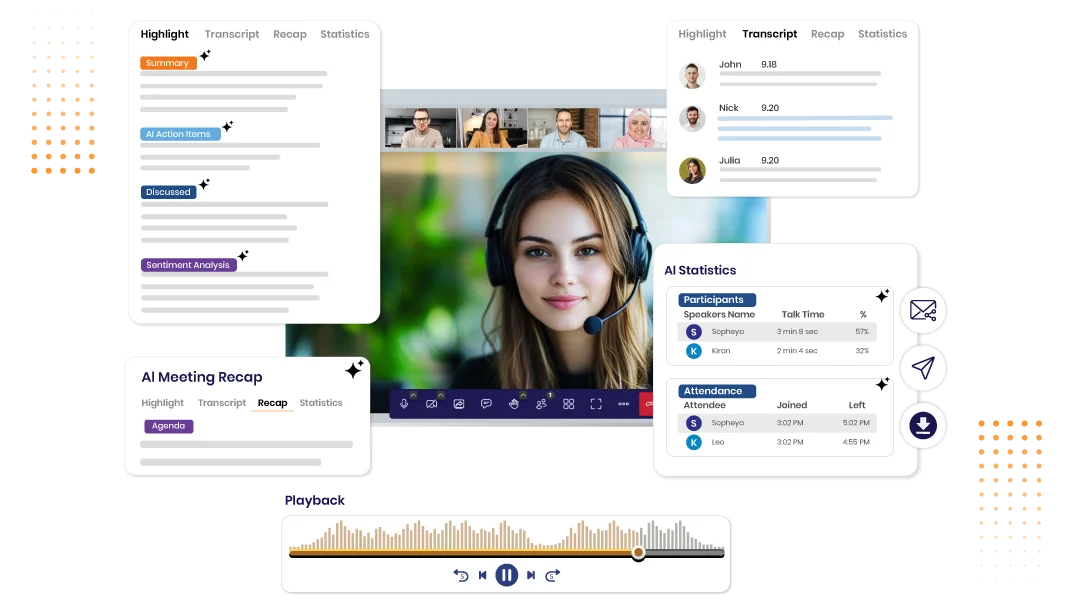Raise your hand in the meeting
Viewport: 1070px width, 613px height.
[x=514, y=404]
